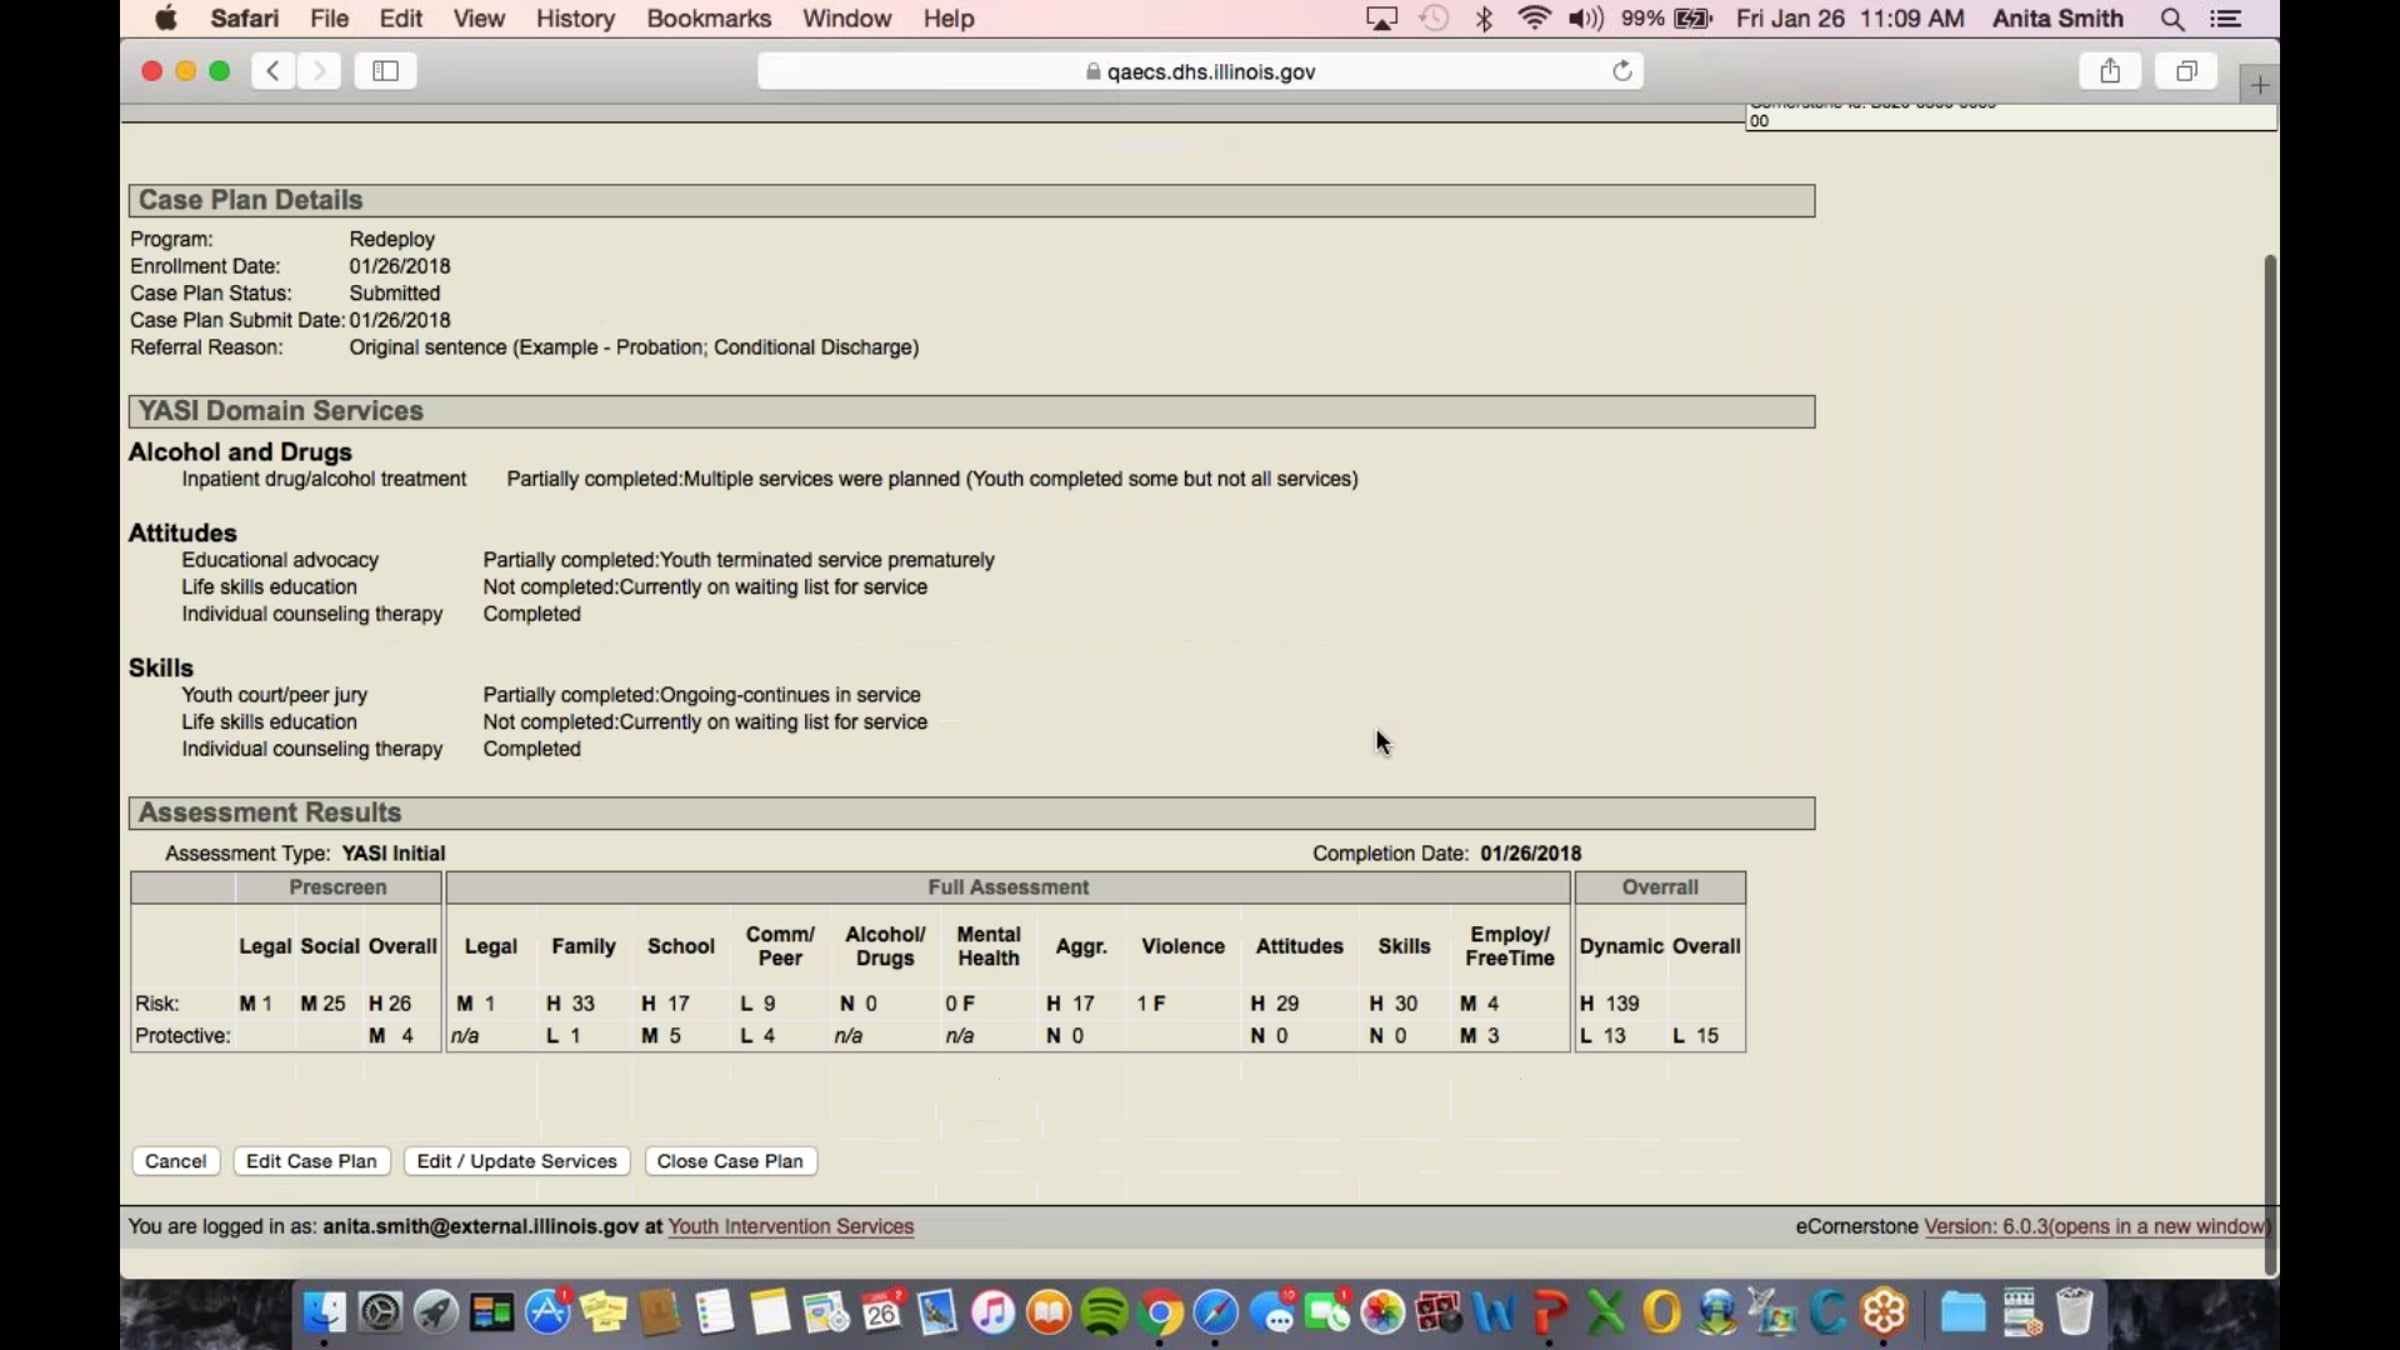The image size is (2400, 1350).
Task: Open Photos from the Dock
Action: click(1384, 1312)
